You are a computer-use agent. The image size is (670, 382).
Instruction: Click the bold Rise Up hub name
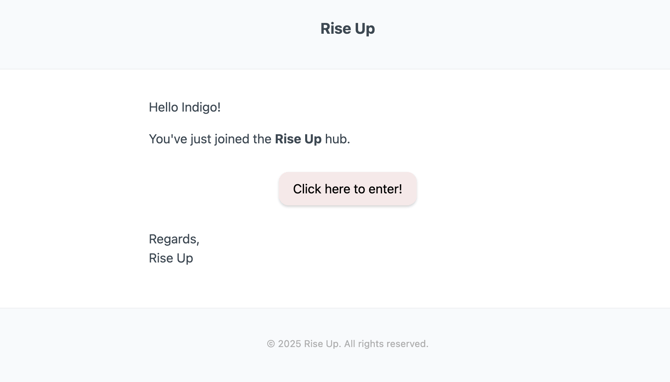298,139
